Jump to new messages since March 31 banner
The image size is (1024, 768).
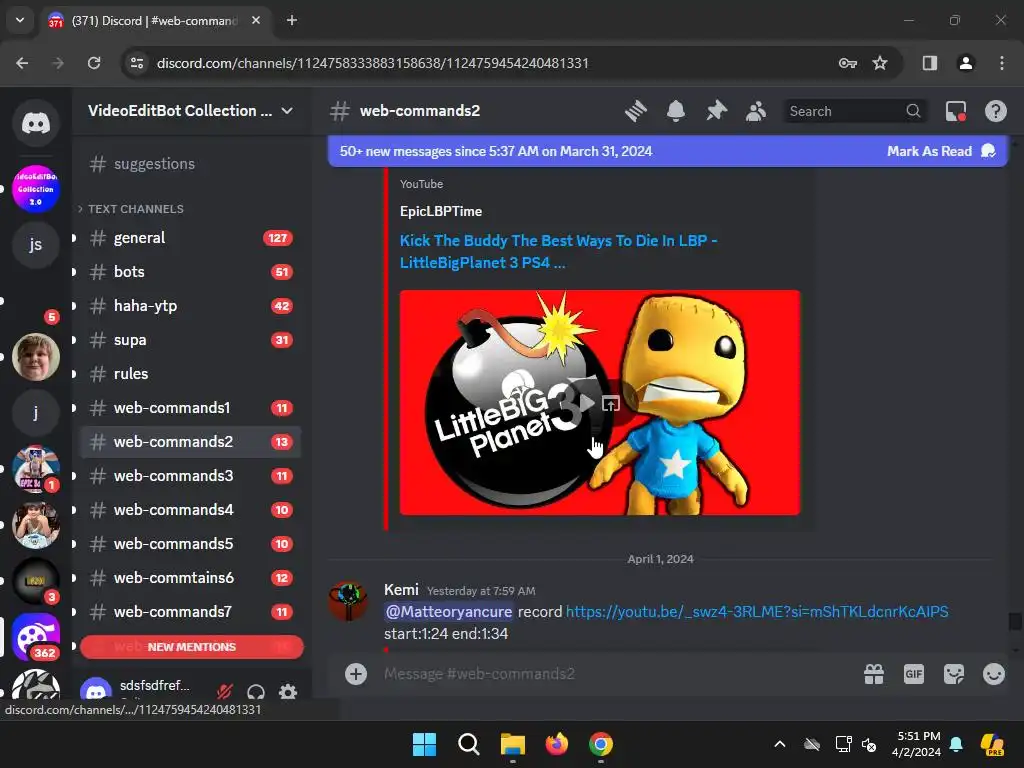[x=496, y=151]
